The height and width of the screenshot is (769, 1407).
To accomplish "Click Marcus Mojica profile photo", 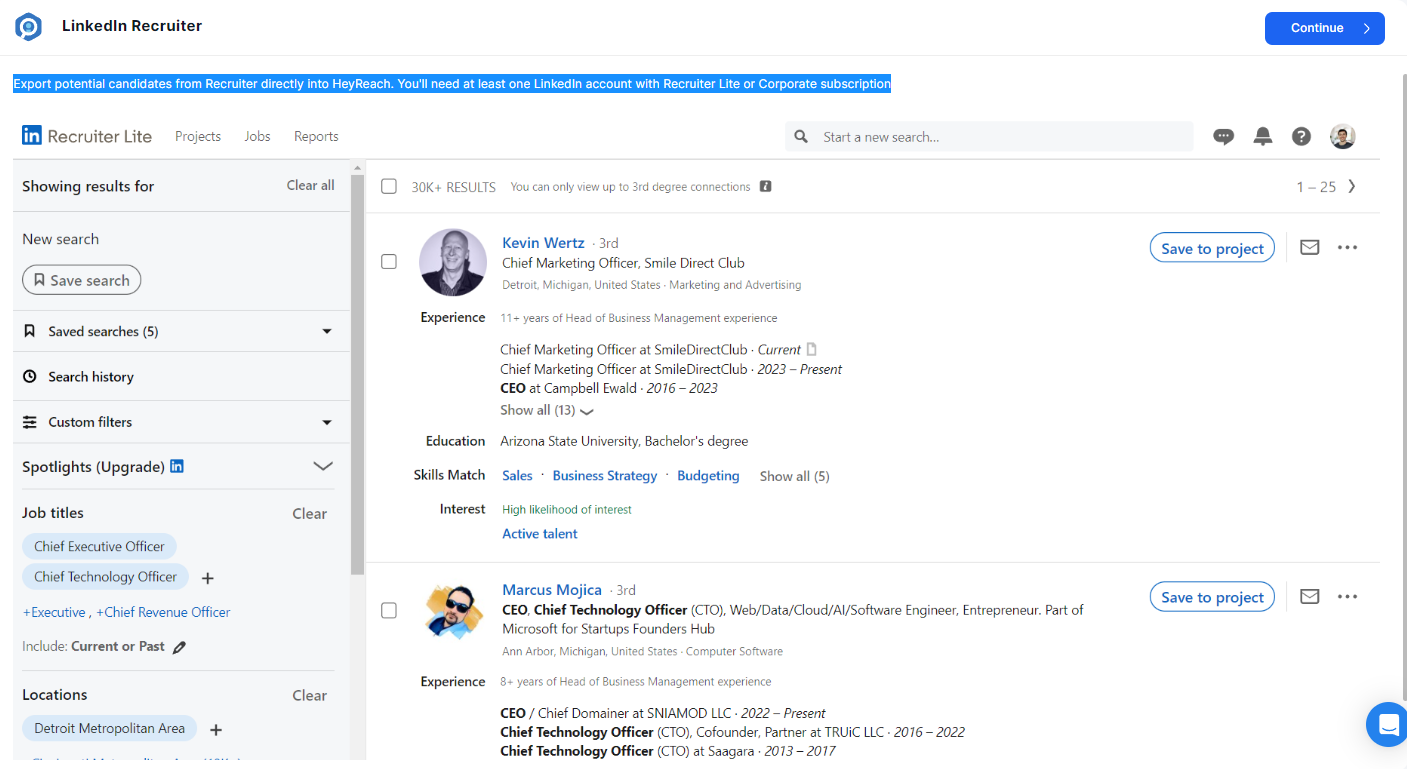I will click(453, 611).
